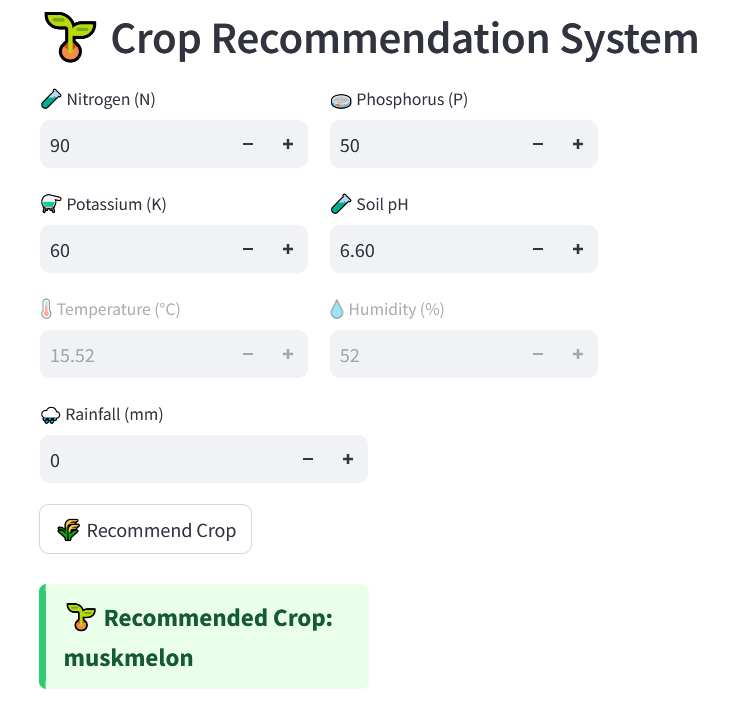This screenshot has height=709, width=736.
Task: Reduce Rainfall with the minus icon
Action: [x=308, y=460]
